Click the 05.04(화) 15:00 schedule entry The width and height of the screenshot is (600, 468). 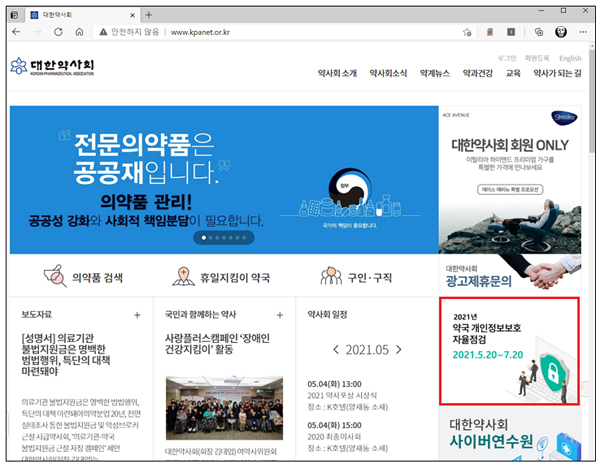(x=347, y=437)
